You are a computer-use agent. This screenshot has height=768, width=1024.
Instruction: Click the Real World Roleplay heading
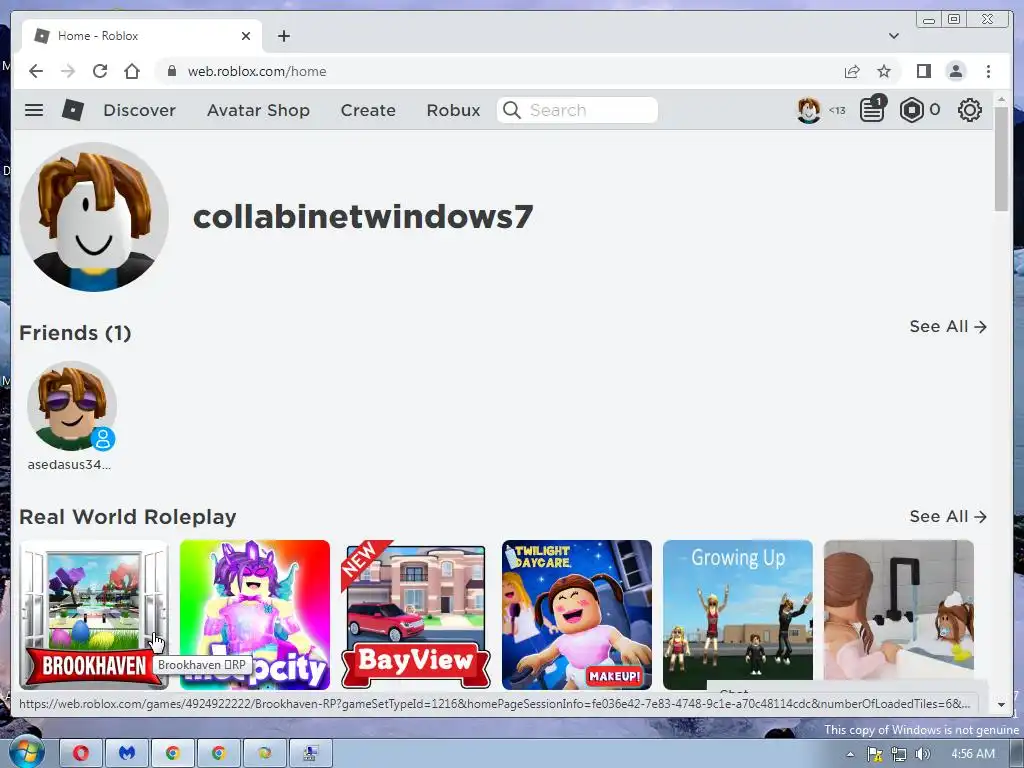(x=128, y=517)
